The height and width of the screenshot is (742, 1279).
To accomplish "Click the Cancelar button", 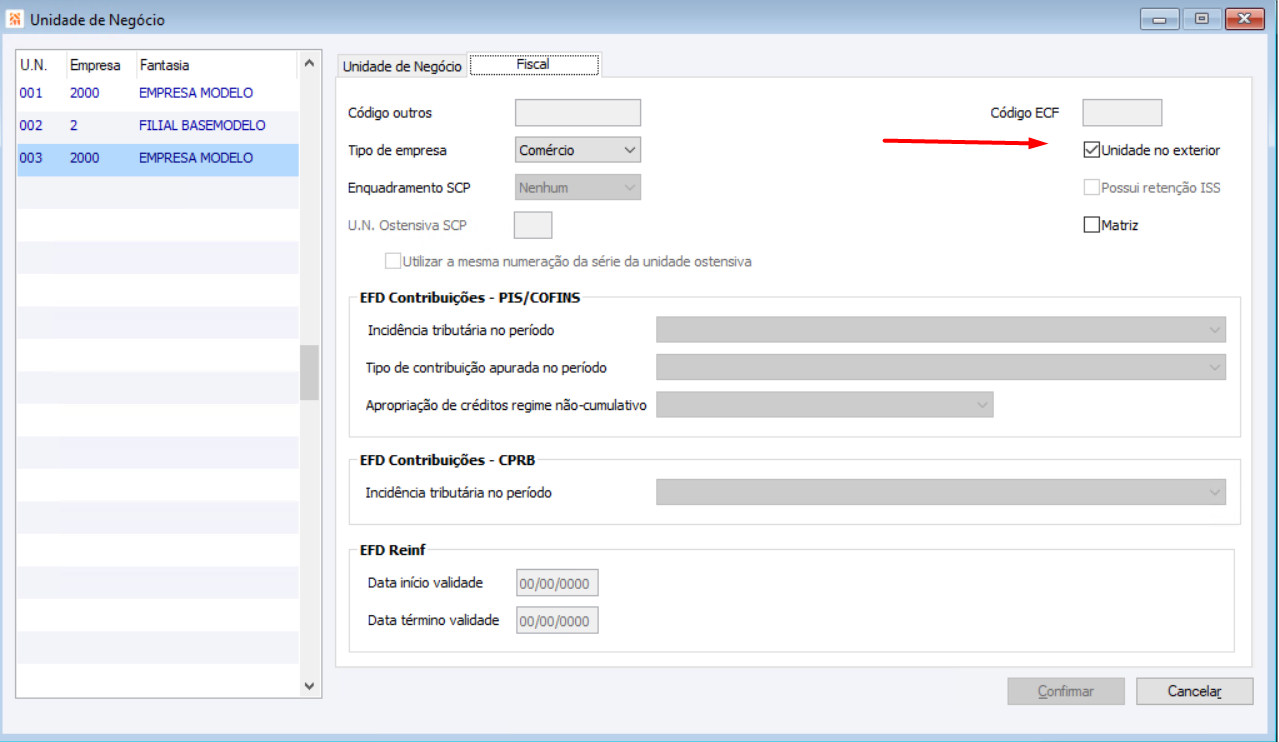I will [x=1195, y=691].
